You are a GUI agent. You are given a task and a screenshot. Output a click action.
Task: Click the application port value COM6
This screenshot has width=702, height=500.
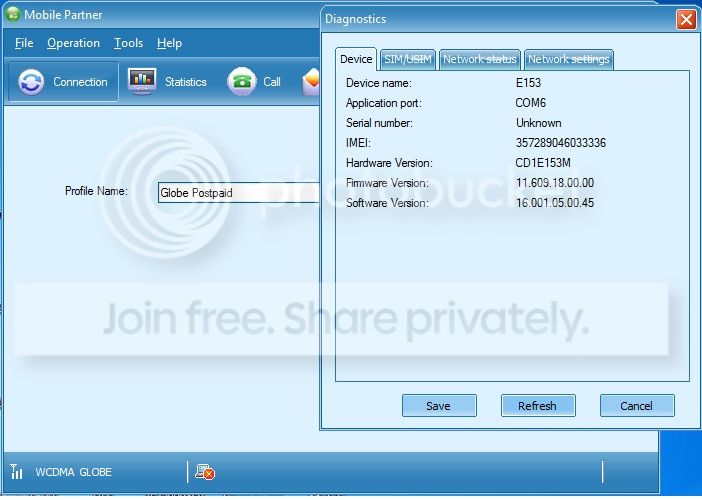pos(531,103)
